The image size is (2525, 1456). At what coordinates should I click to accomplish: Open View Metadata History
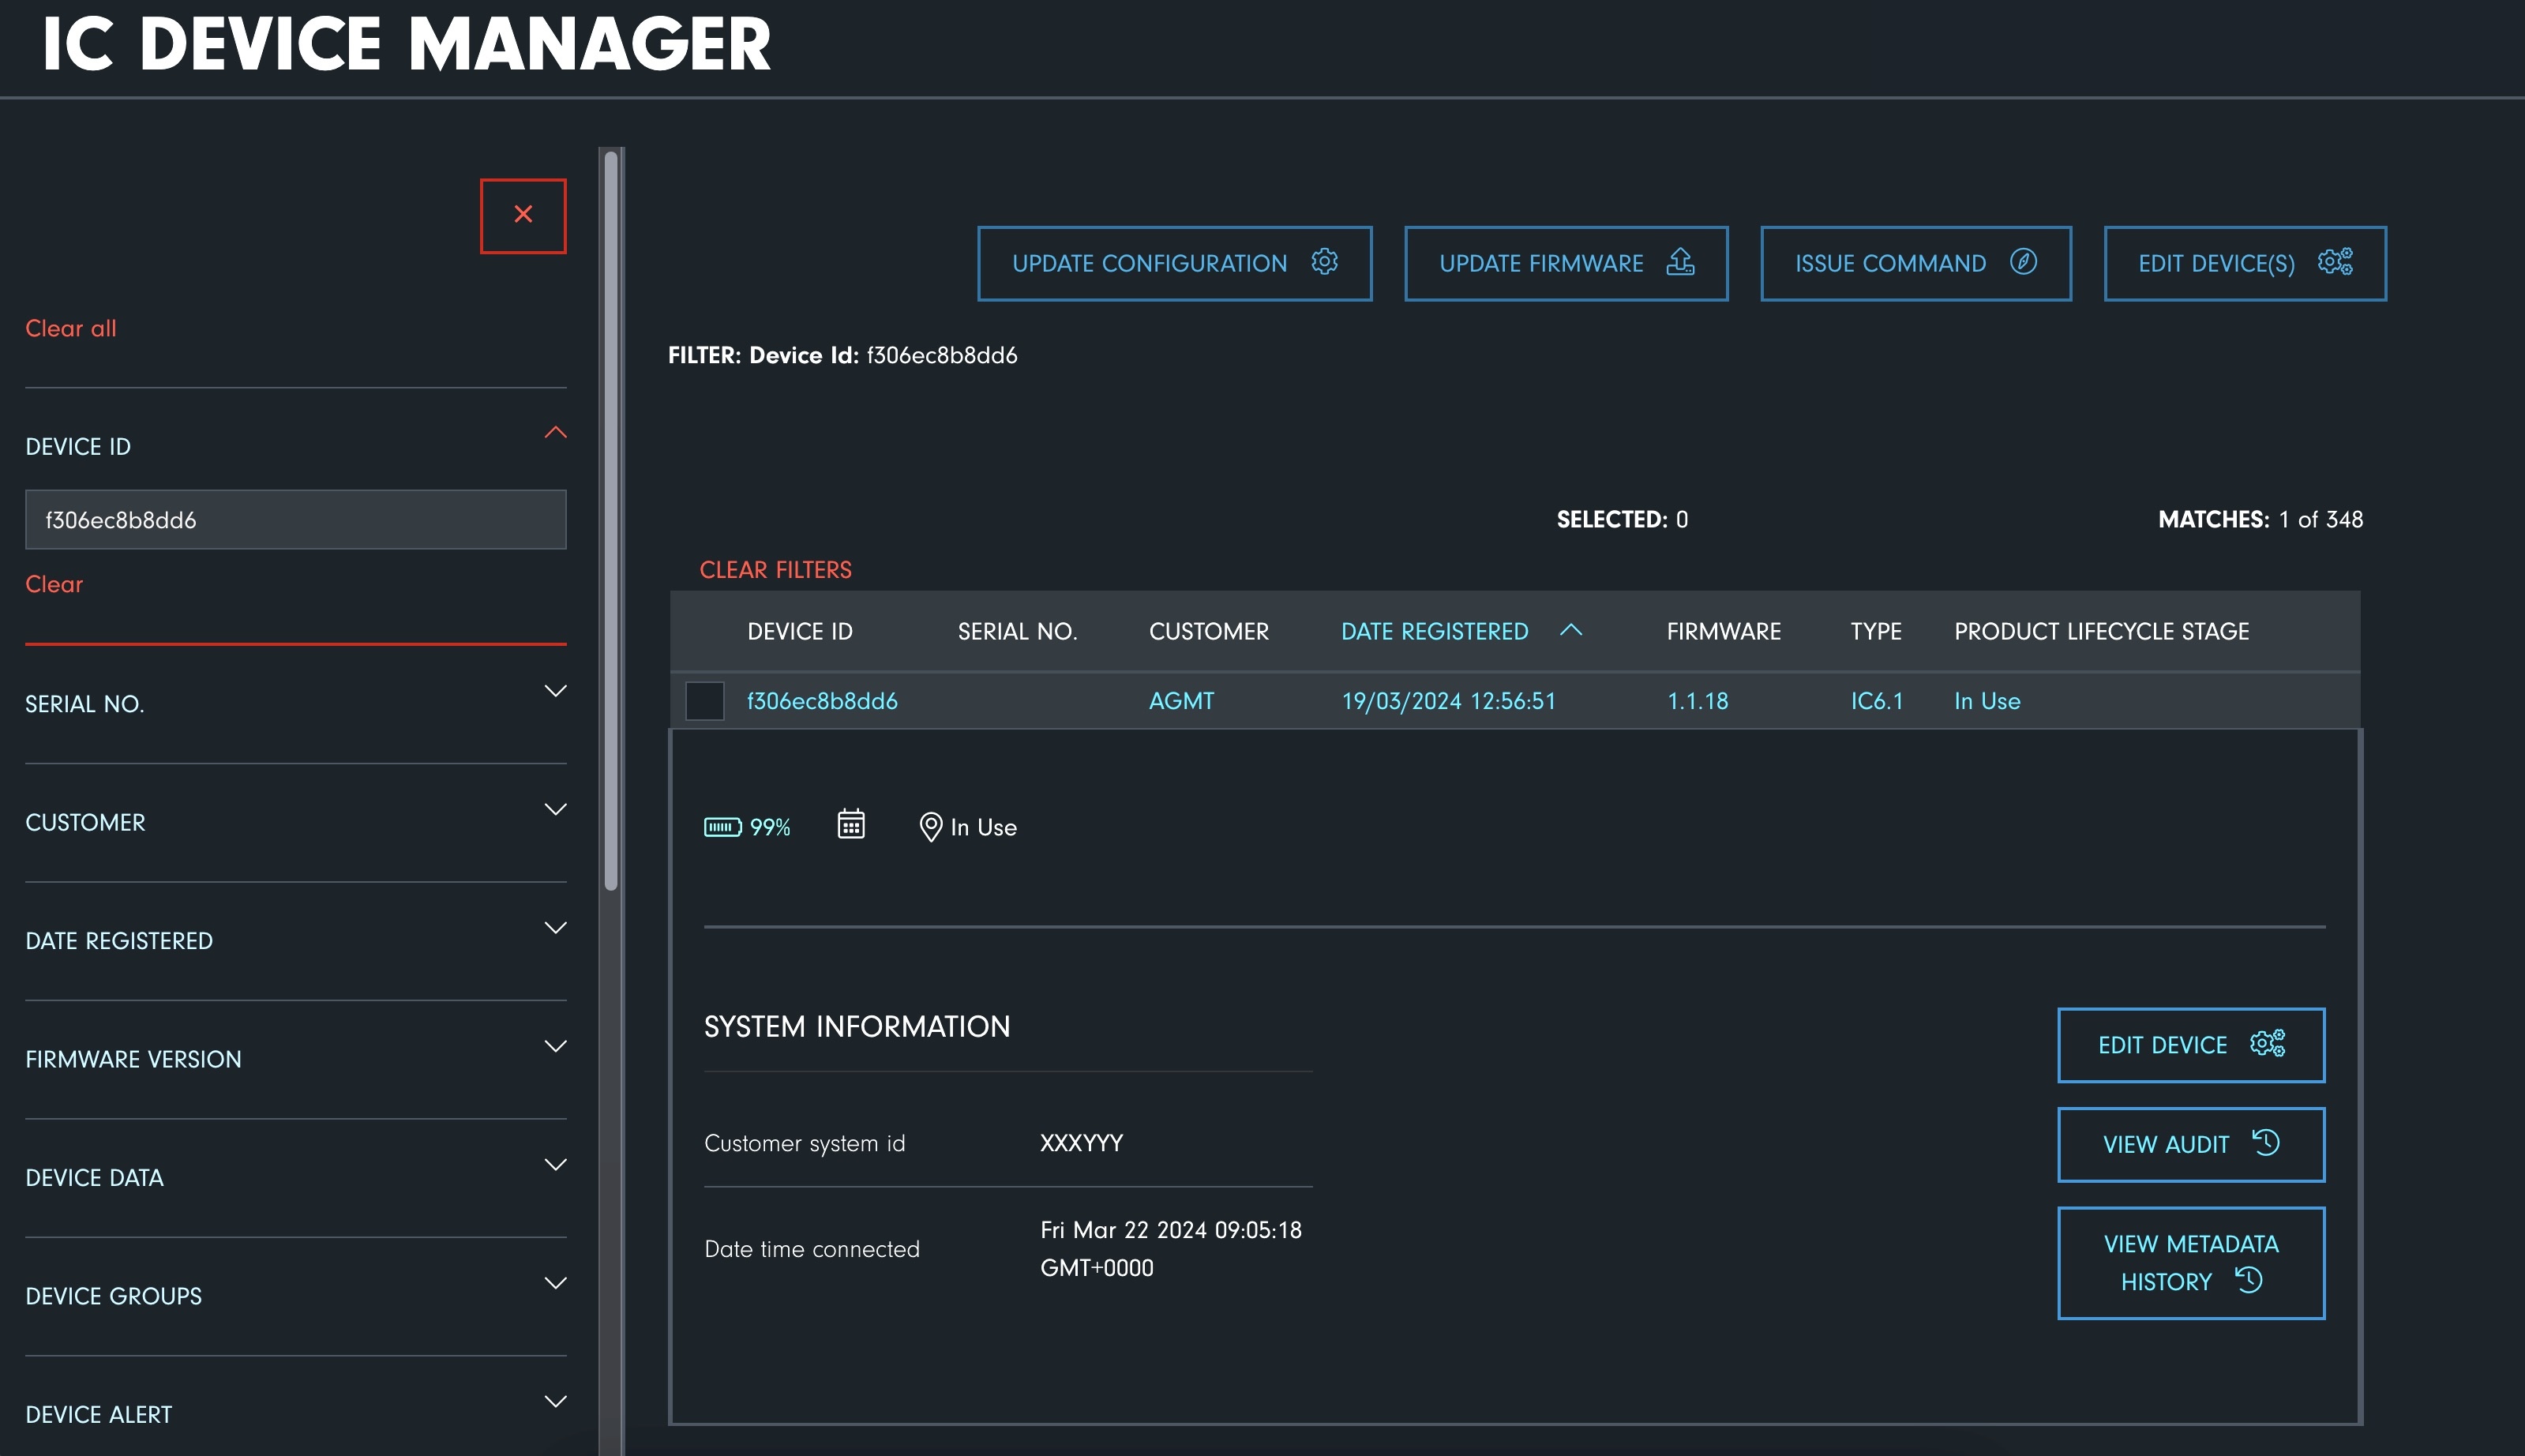click(2191, 1263)
